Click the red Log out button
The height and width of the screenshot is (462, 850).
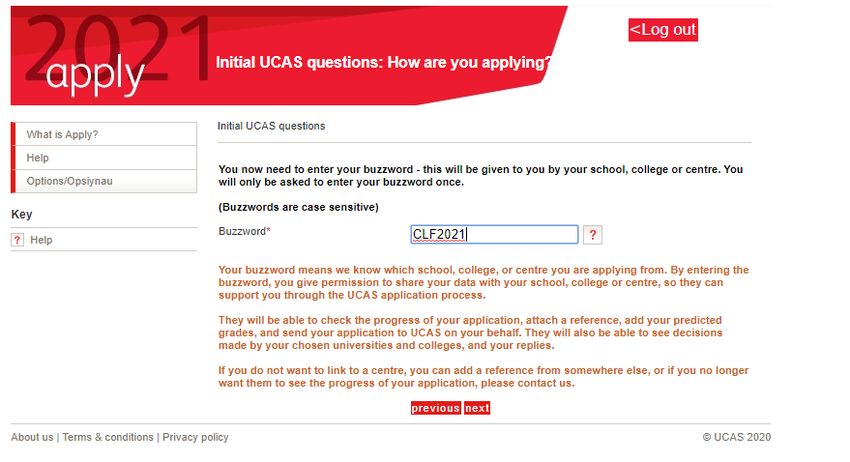pyautogui.click(x=662, y=29)
